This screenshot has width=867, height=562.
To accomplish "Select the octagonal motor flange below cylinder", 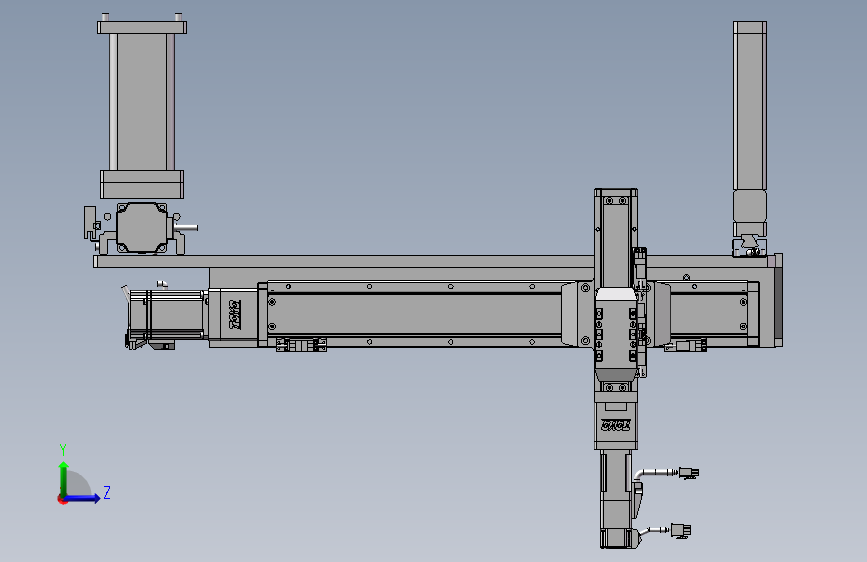I will (x=142, y=227).
